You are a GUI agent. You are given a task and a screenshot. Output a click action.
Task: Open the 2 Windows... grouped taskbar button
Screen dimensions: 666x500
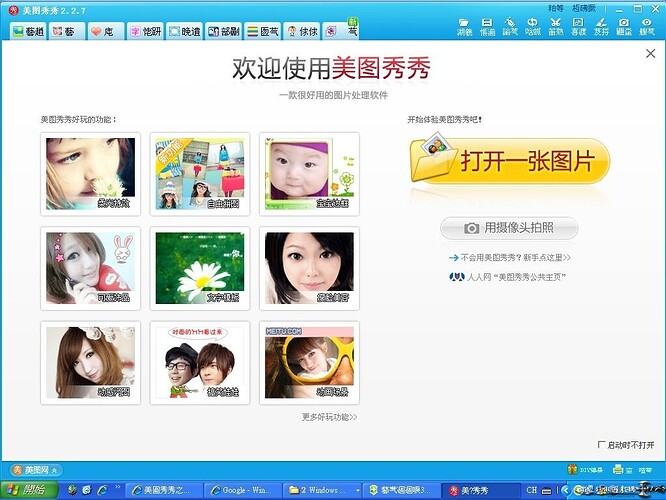tap(322, 490)
